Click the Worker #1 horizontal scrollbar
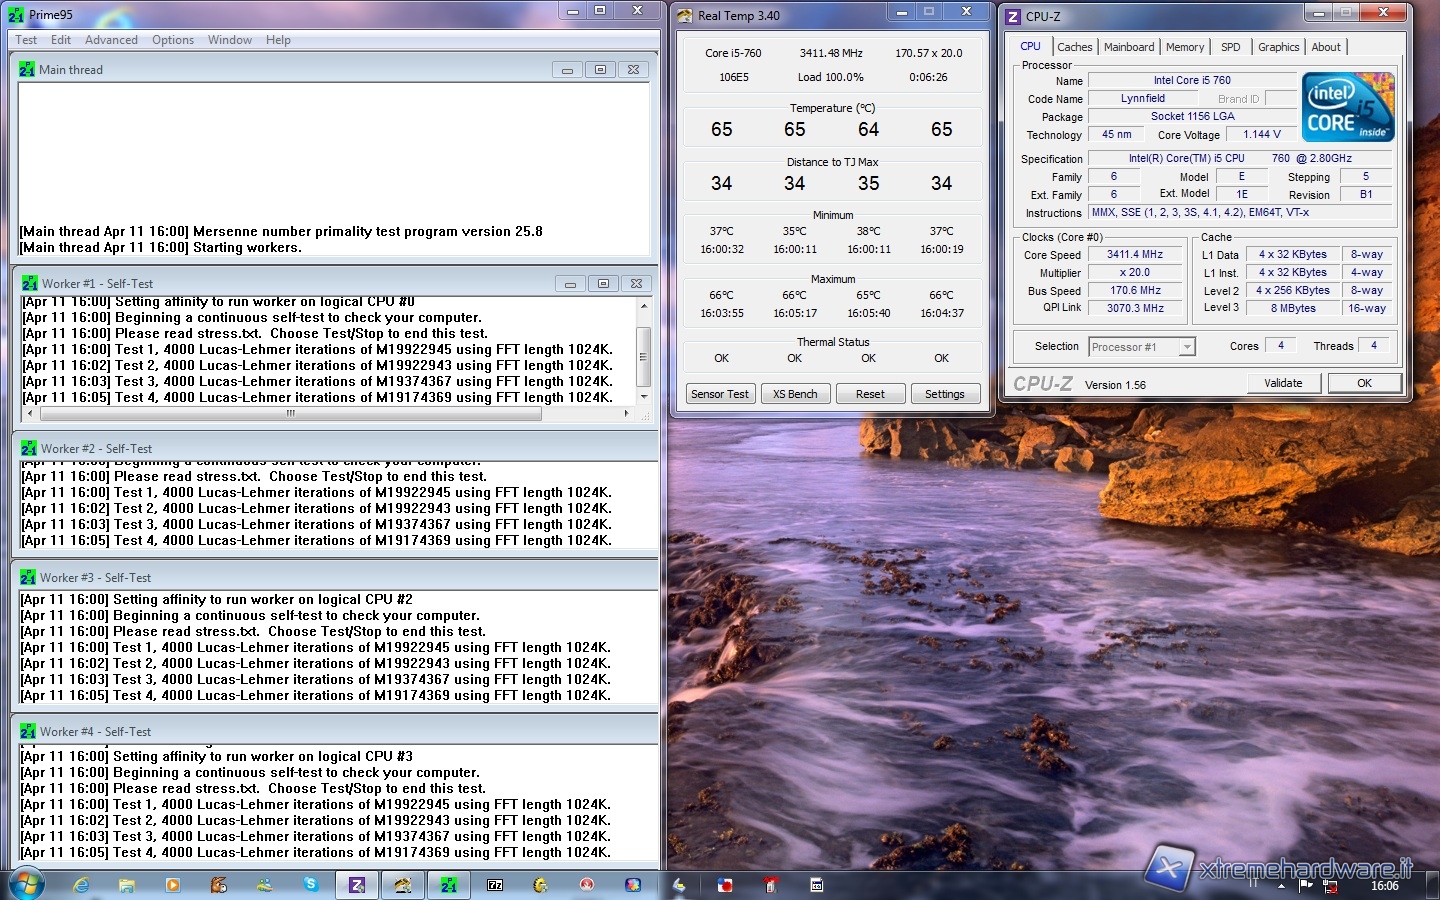 (290, 413)
